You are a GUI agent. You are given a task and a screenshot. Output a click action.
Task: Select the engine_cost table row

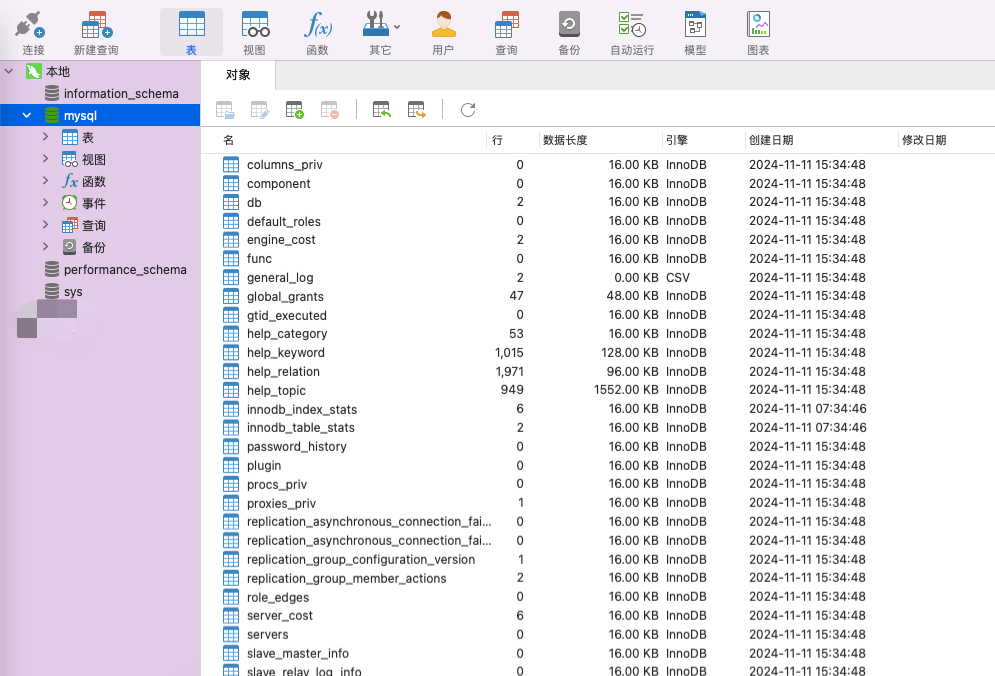[598, 240]
